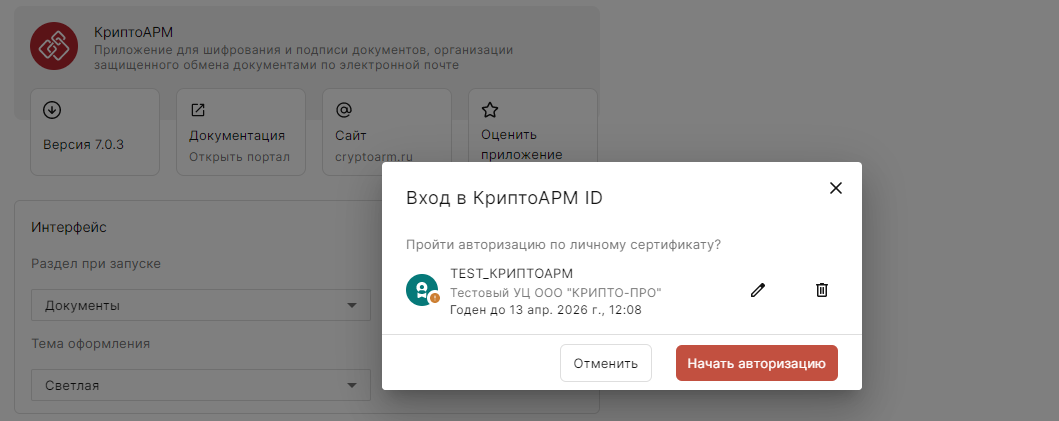Image resolution: width=1059 pixels, height=421 pixels.
Task: Close the Вход в КриптоАРМ ID dialog
Action: (835, 189)
